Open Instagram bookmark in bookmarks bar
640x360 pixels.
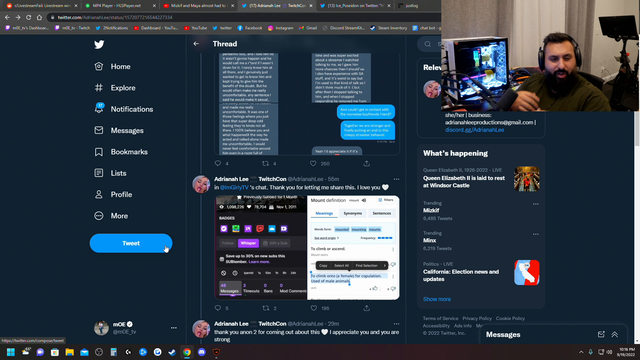[x=280, y=28]
